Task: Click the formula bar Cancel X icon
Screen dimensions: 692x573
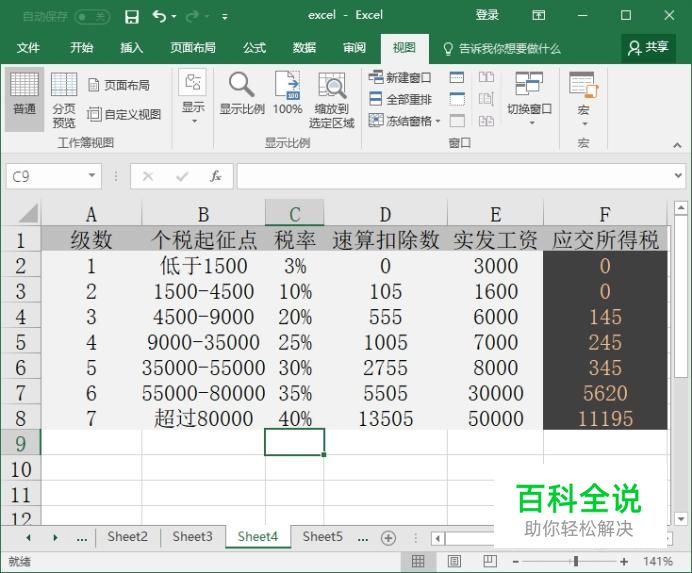Action: click(148, 177)
